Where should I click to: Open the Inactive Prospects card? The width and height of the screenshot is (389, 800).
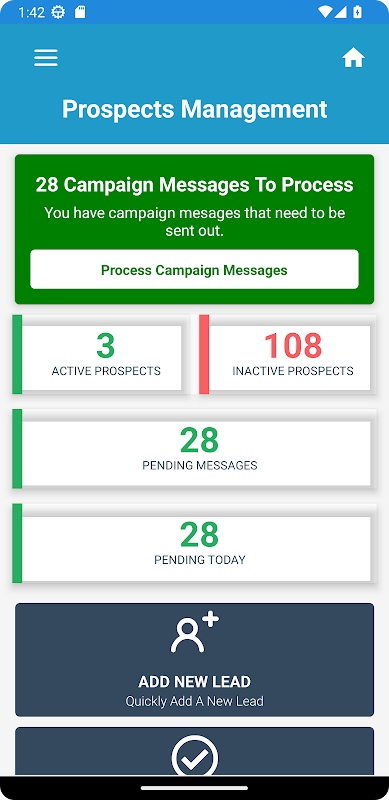[288, 355]
